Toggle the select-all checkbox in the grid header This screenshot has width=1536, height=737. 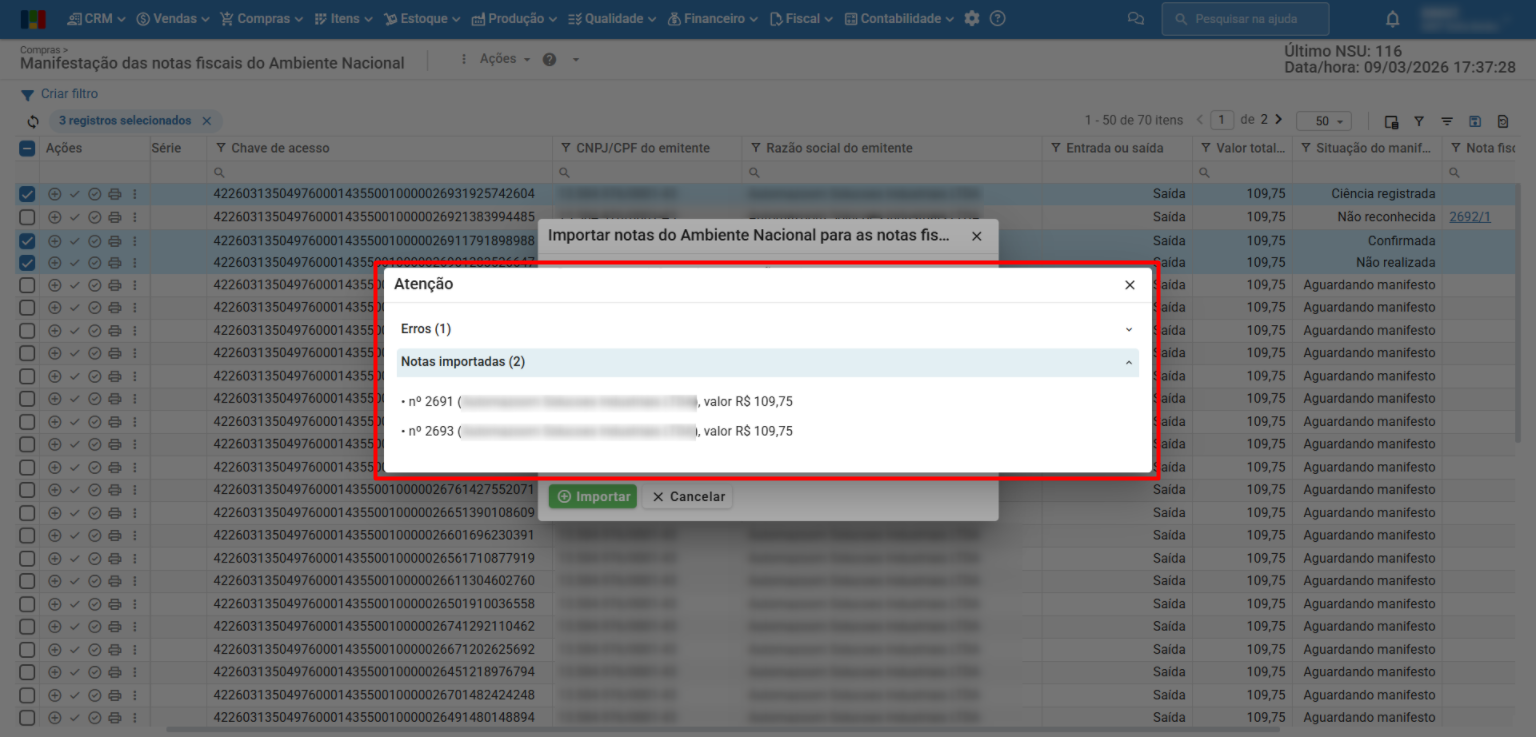27,148
